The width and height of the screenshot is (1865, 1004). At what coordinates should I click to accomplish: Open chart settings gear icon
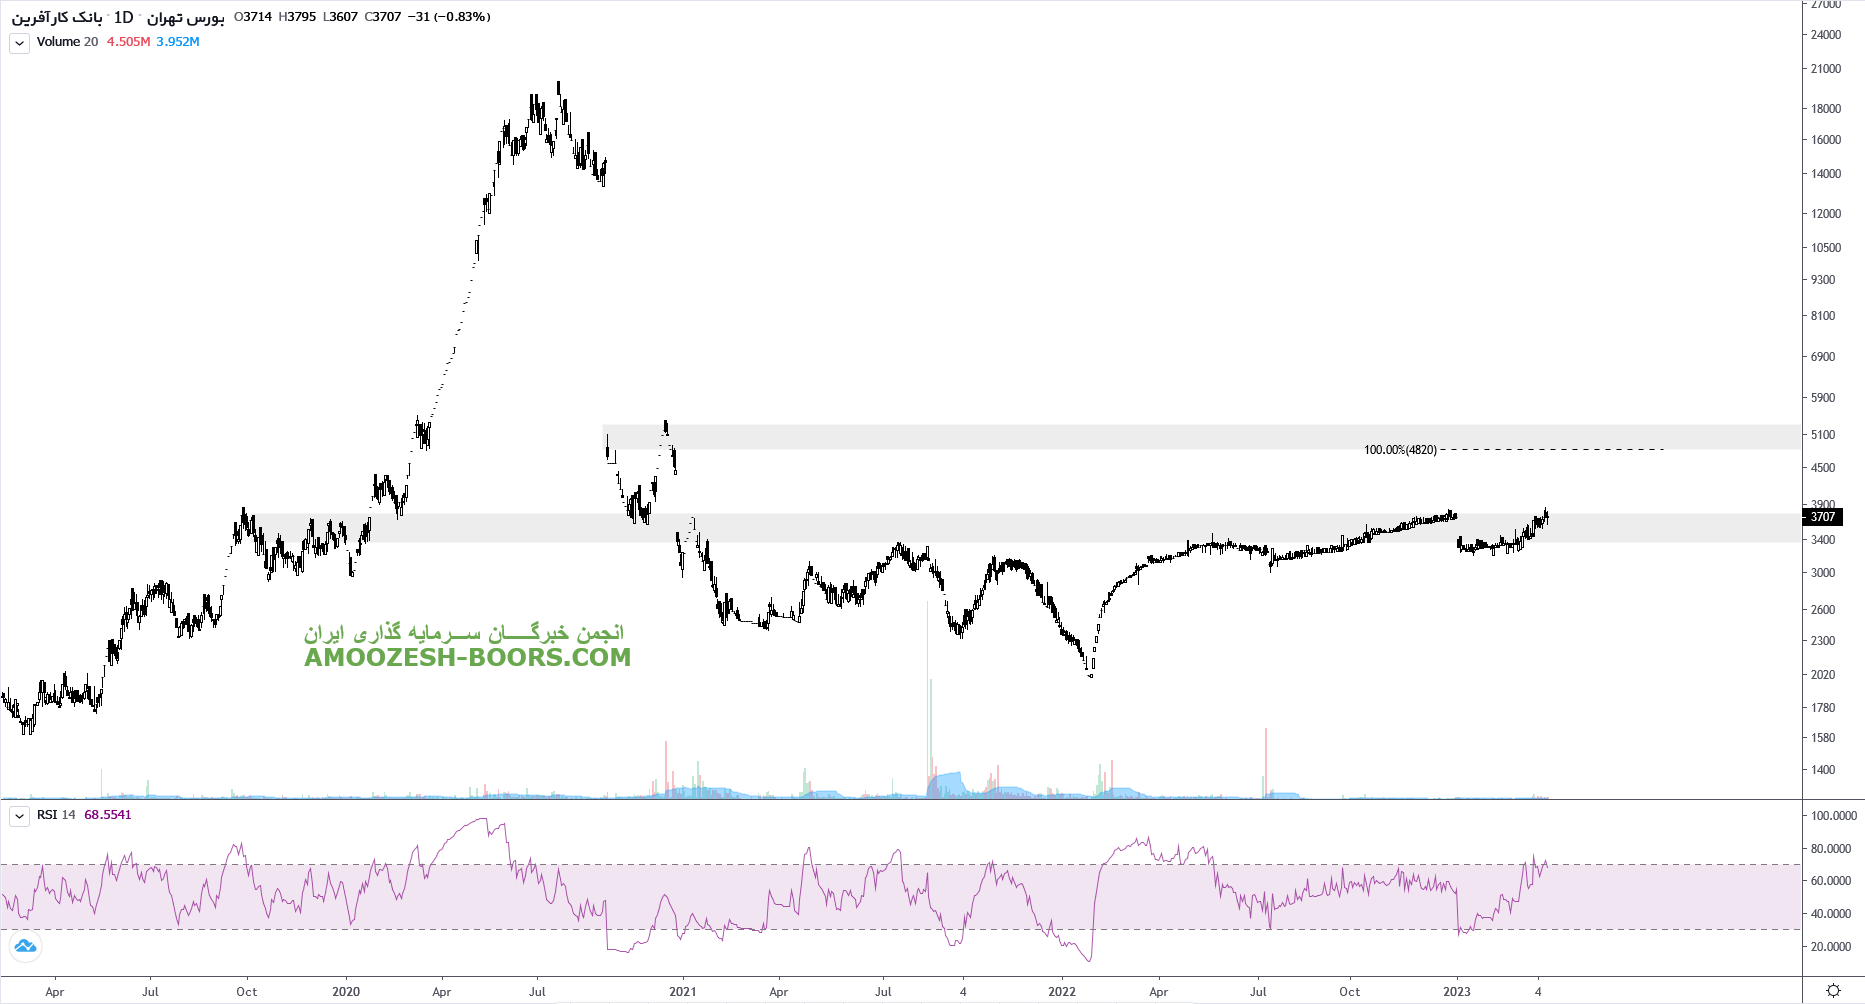[x=1833, y=990]
